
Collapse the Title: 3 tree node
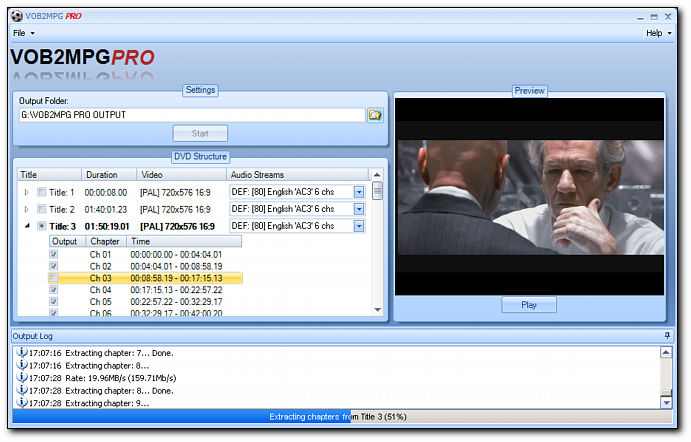pyautogui.click(x=27, y=226)
